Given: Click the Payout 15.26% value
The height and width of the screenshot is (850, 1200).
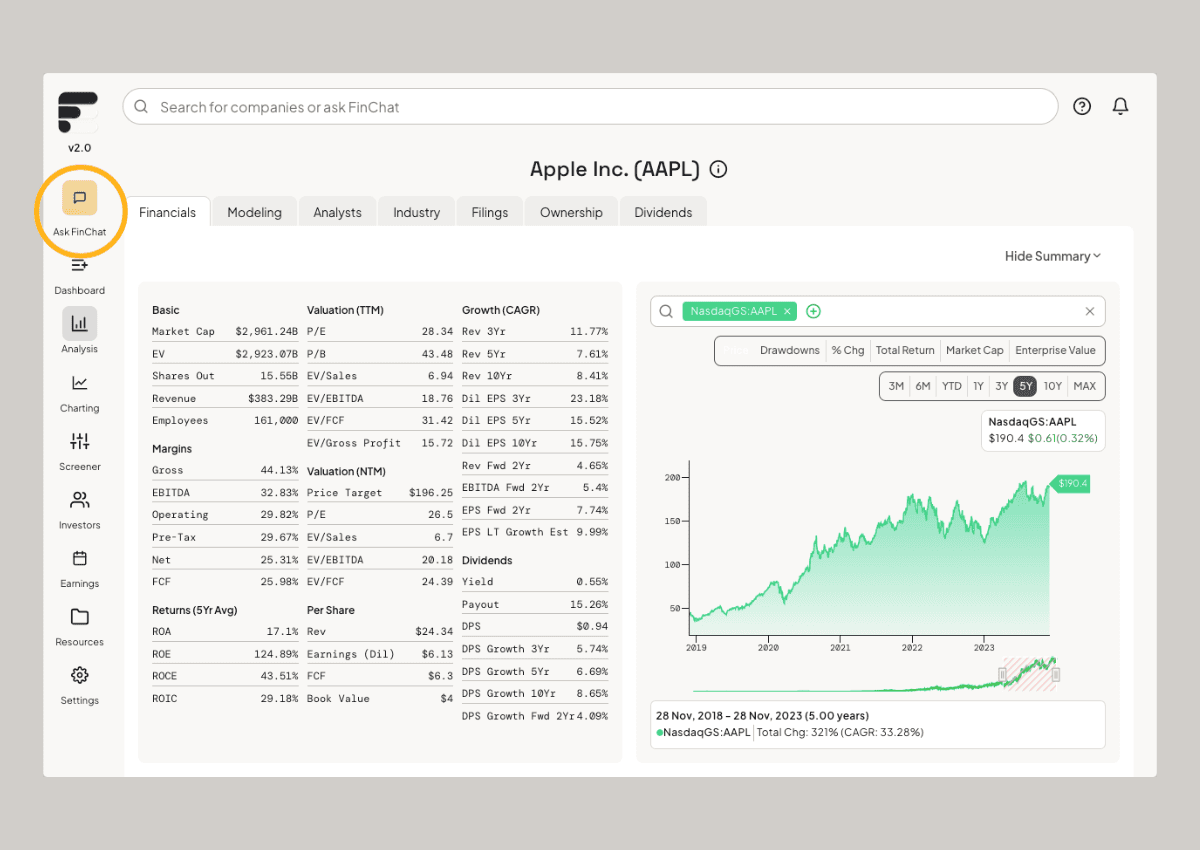Looking at the screenshot, I should tap(588, 605).
